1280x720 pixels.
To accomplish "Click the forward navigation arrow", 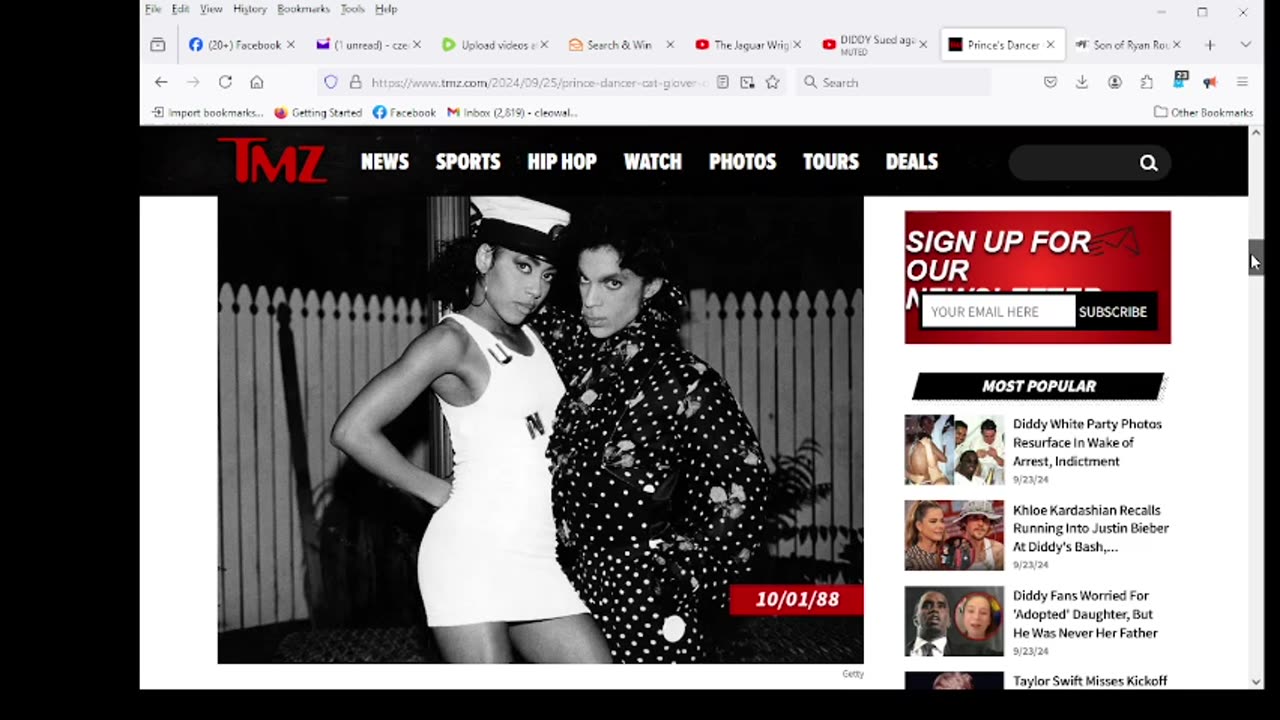I will pos(193,82).
